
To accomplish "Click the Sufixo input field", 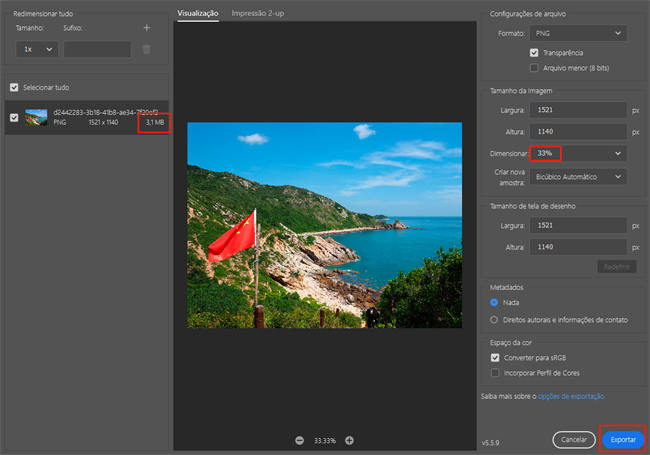I will click(97, 49).
